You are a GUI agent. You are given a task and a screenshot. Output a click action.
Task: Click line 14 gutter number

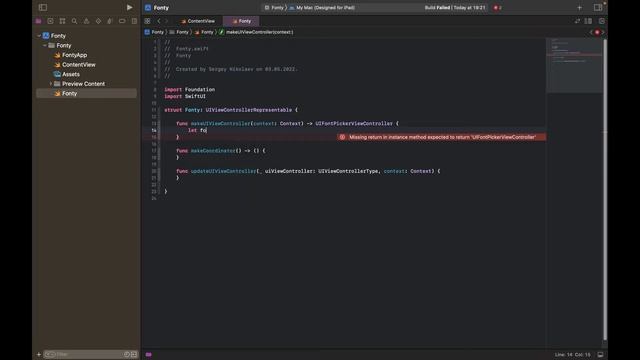click(154, 130)
